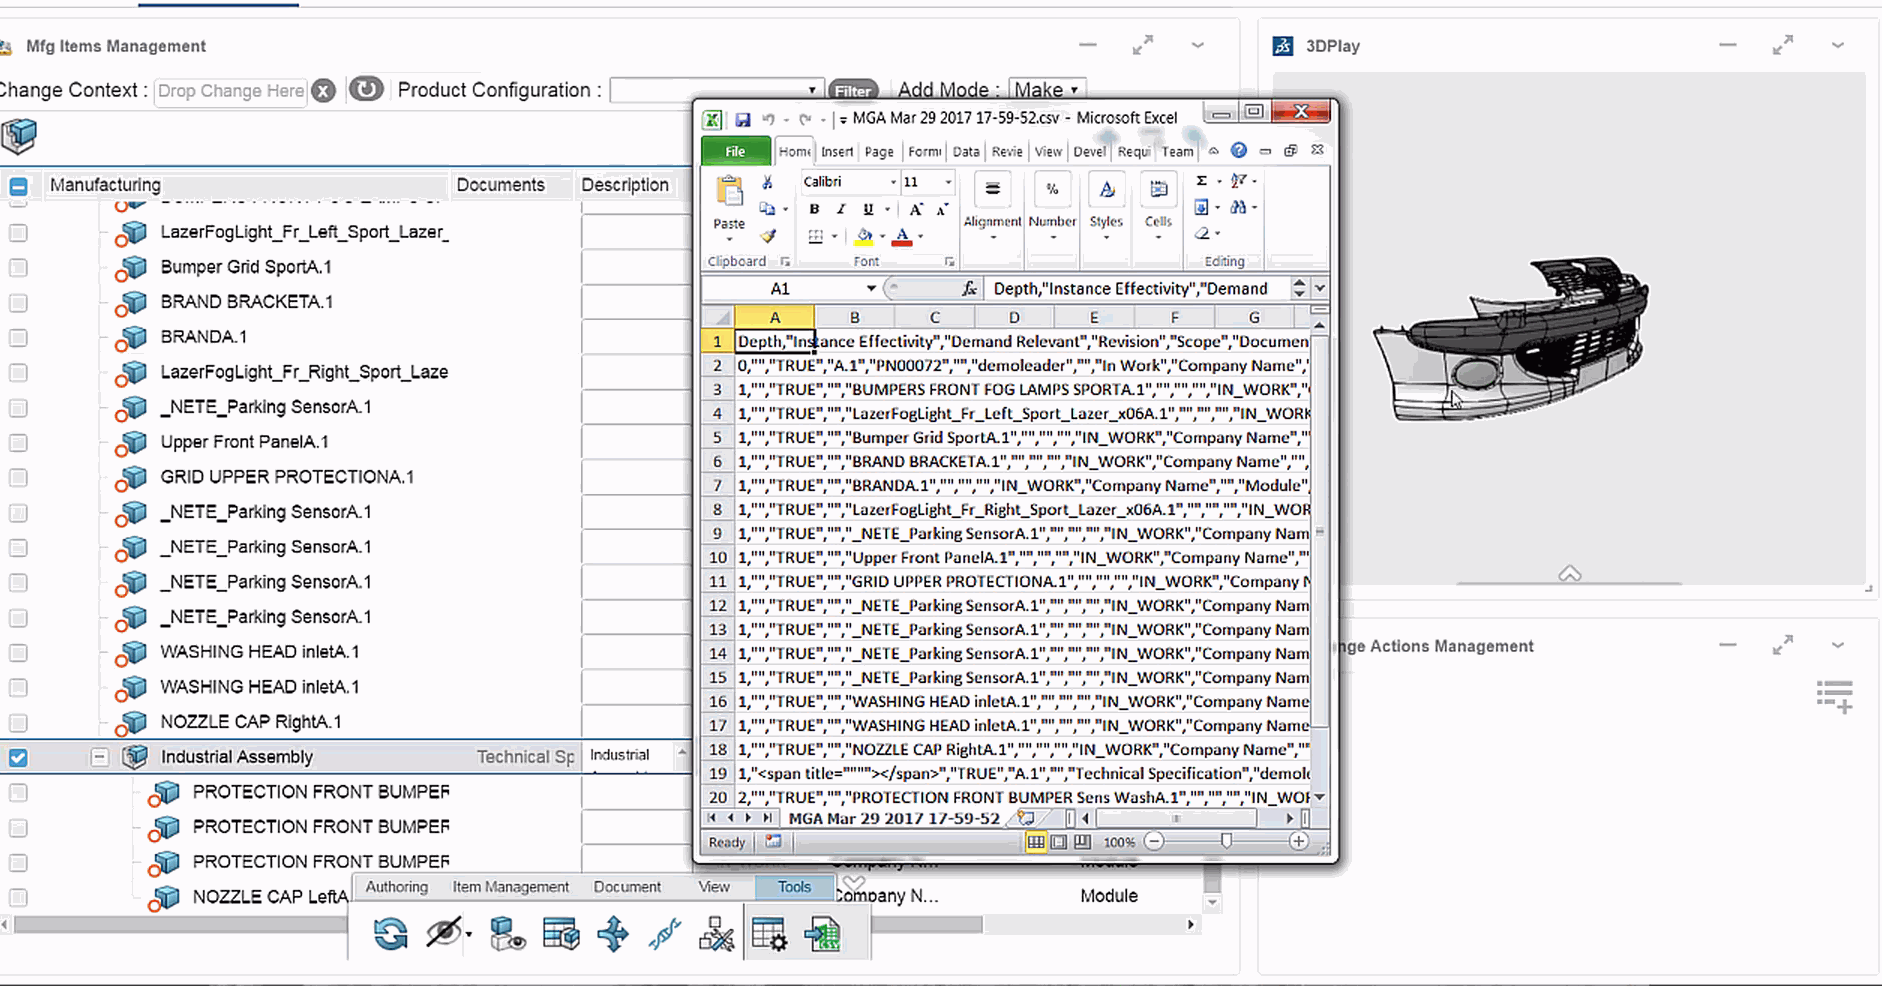The width and height of the screenshot is (1882, 986).
Task: Click the Excel zoom slider handle
Action: tap(1226, 842)
